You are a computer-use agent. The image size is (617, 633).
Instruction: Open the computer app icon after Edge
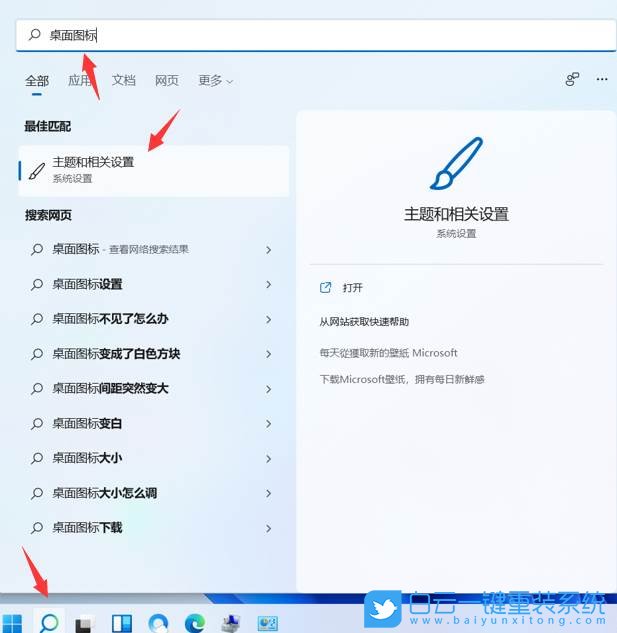[231, 623]
